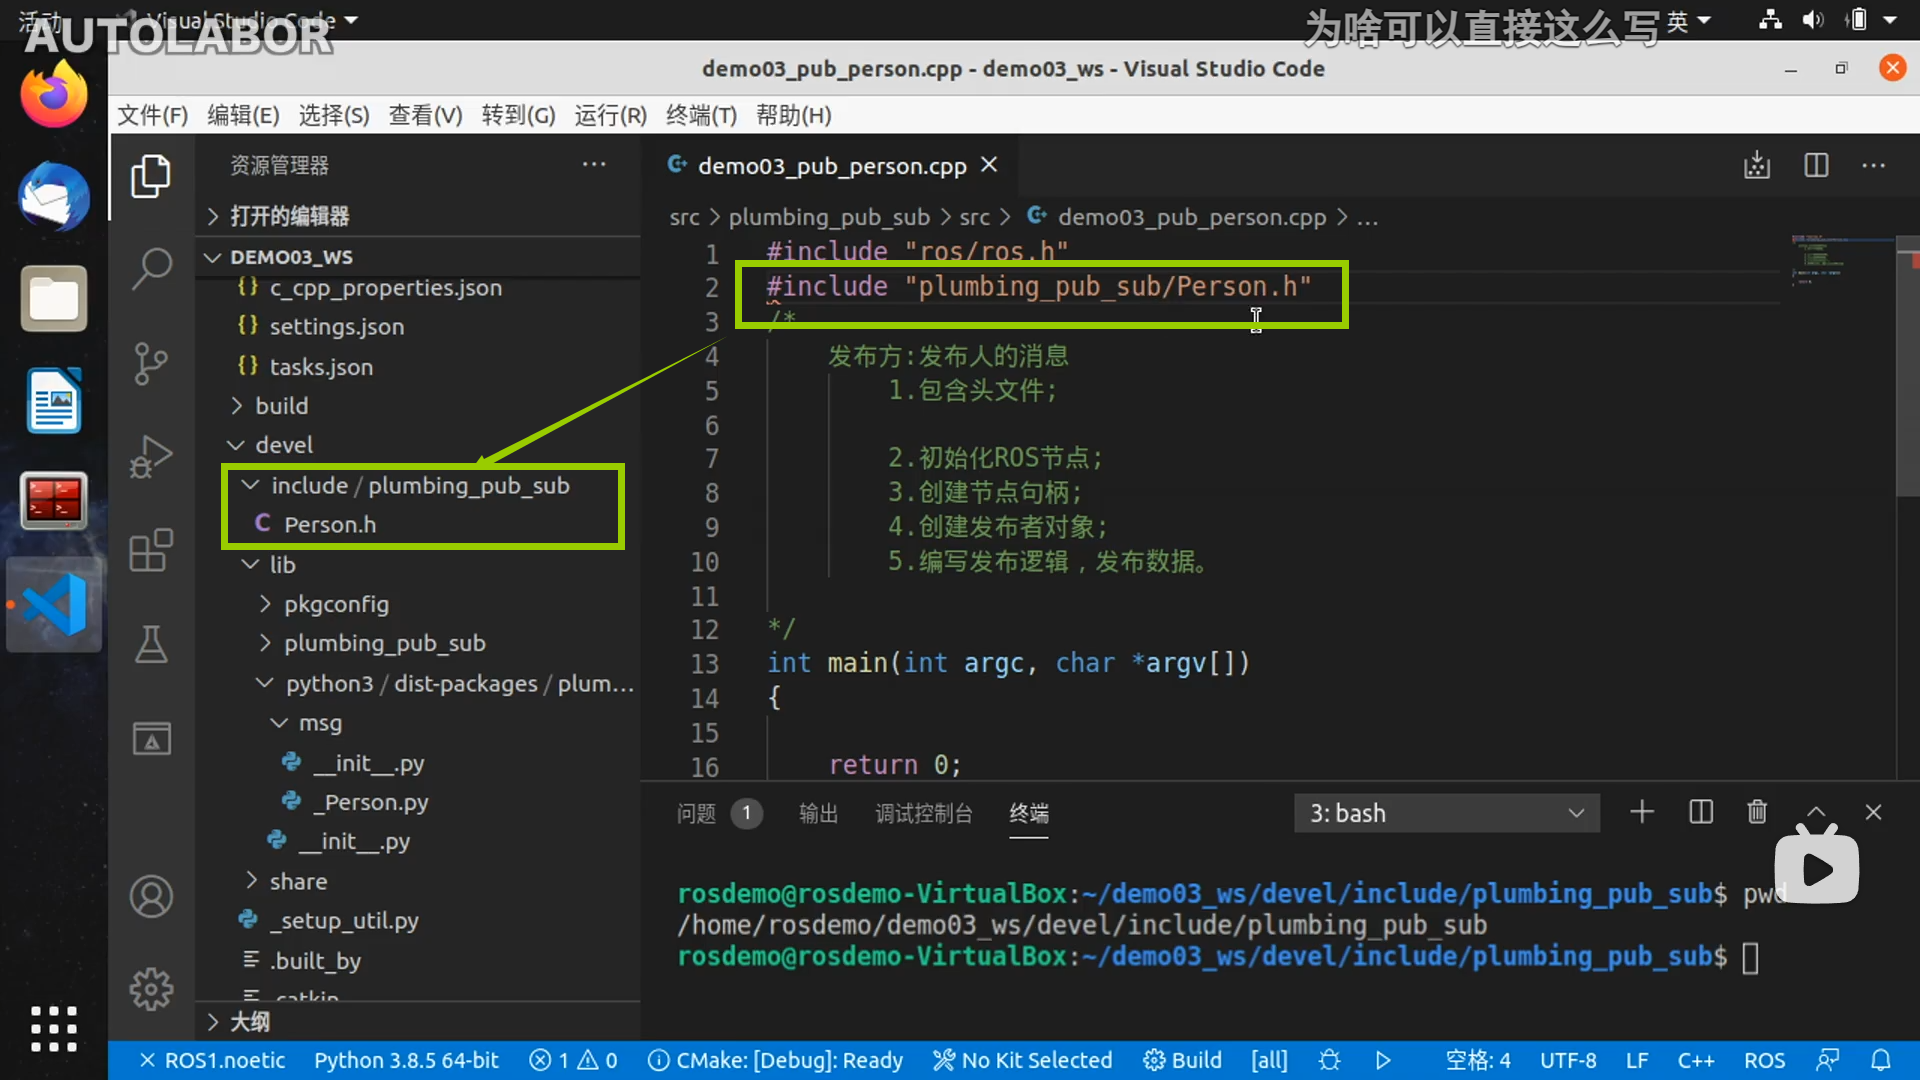Image resolution: width=1920 pixels, height=1080 pixels.
Task: Expand the pkgconfig folder
Action: tap(336, 604)
